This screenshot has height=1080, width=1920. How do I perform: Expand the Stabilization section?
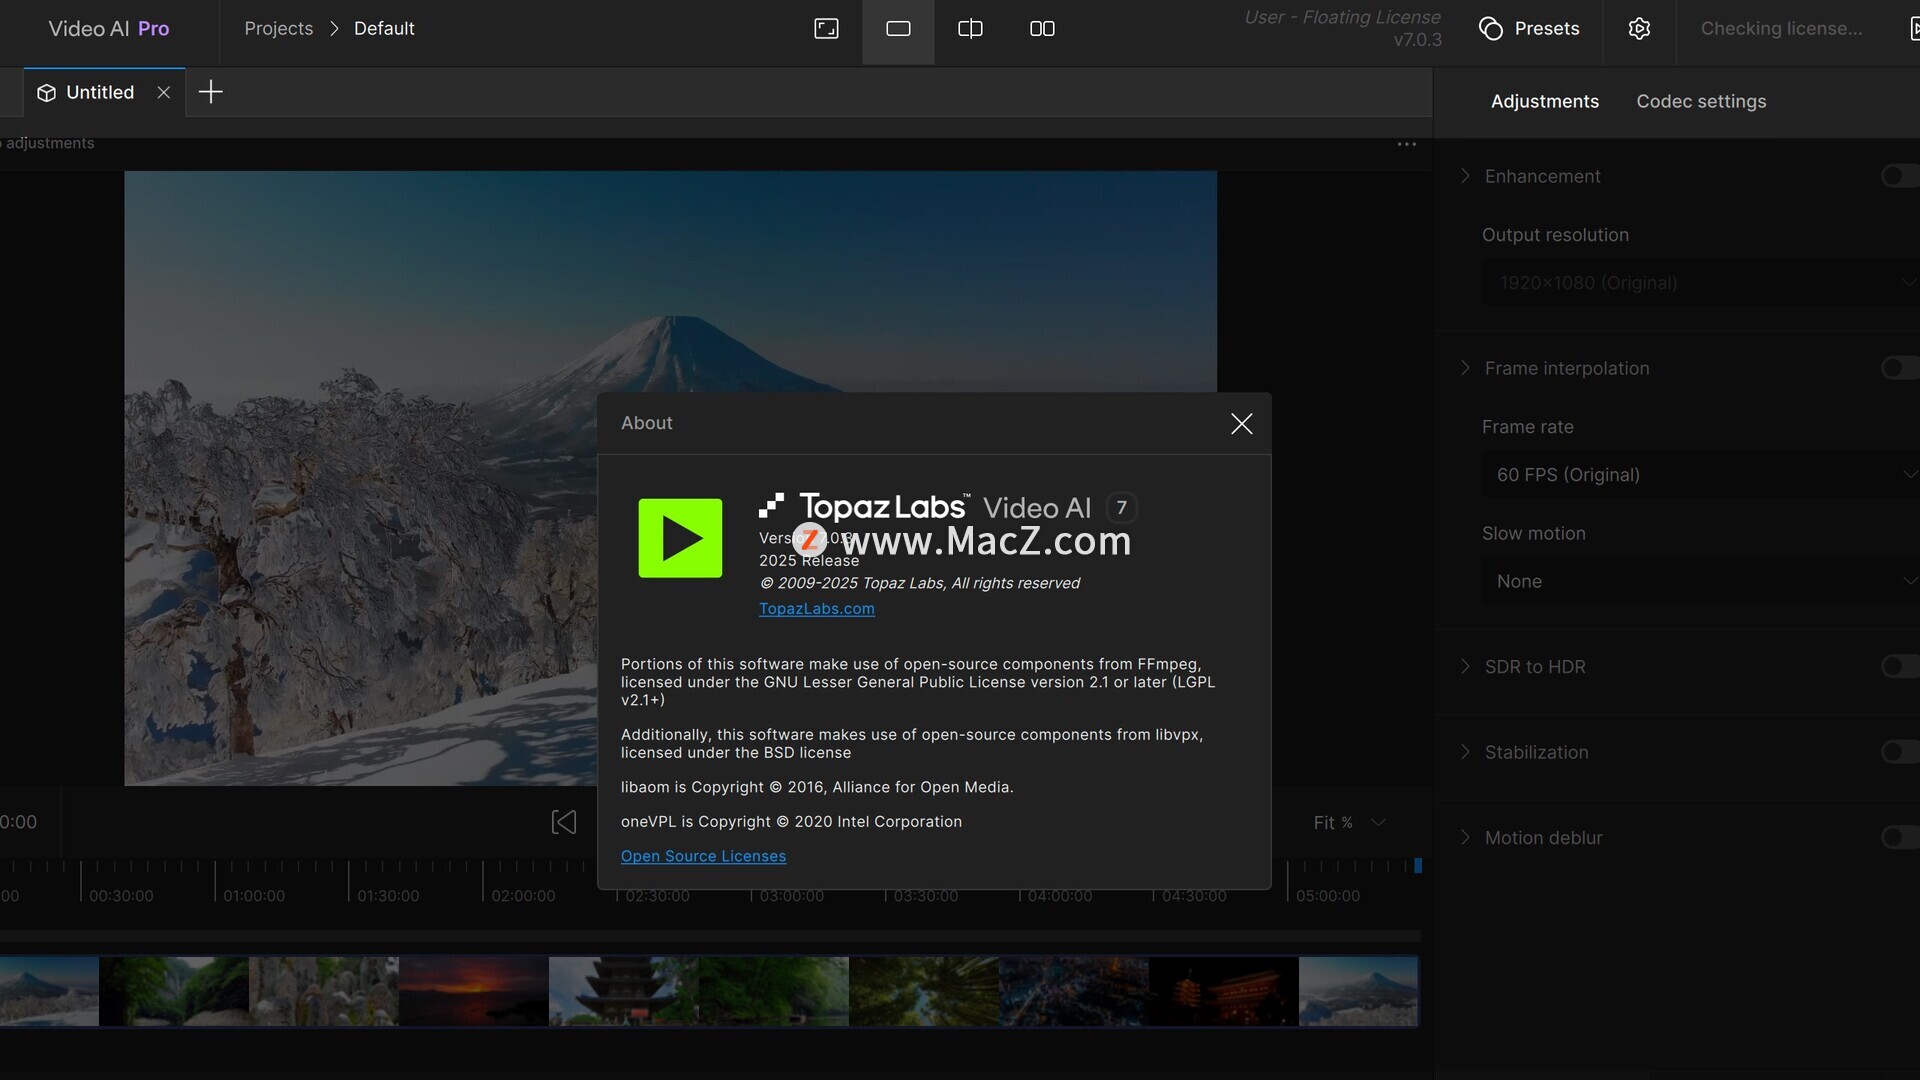click(1465, 752)
